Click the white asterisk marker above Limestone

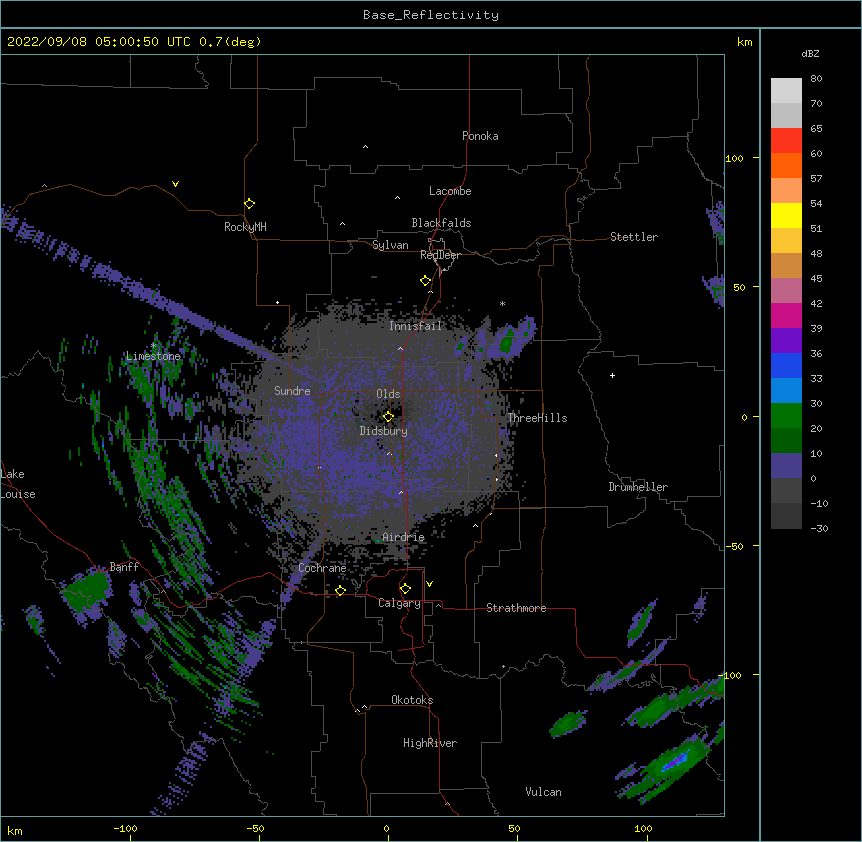coord(153,345)
